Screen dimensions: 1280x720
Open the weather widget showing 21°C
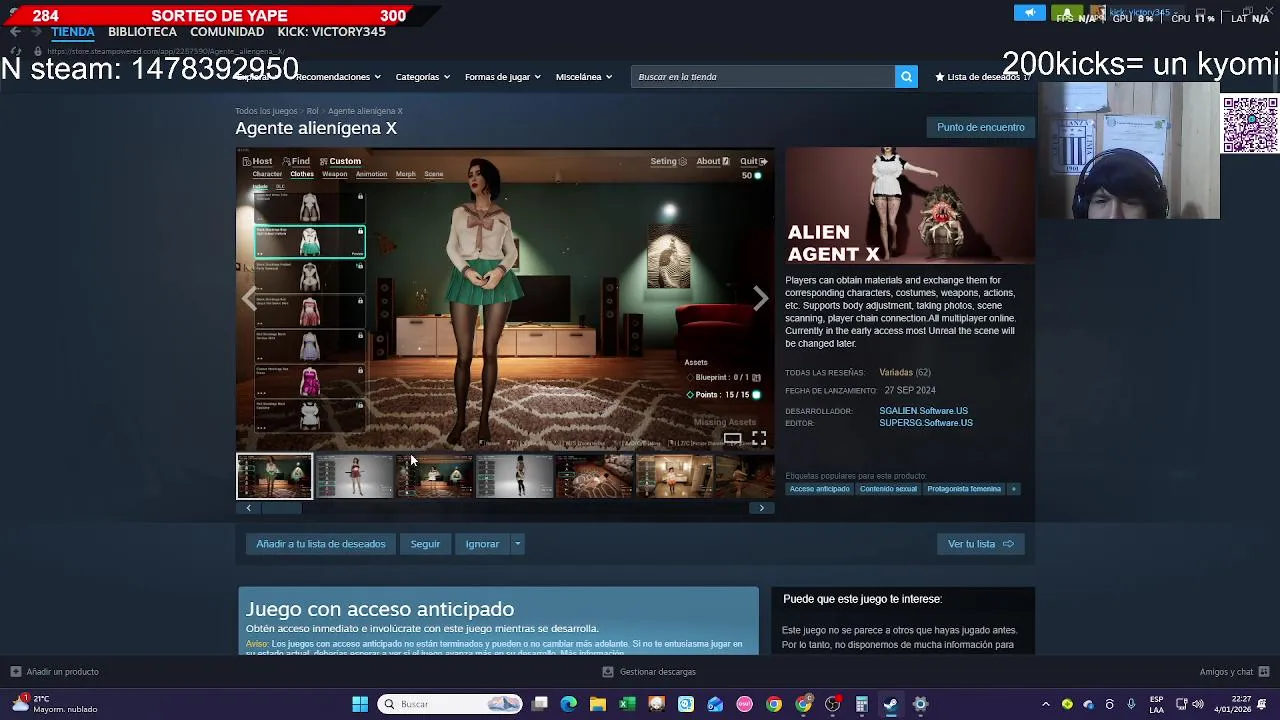click(x=55, y=704)
